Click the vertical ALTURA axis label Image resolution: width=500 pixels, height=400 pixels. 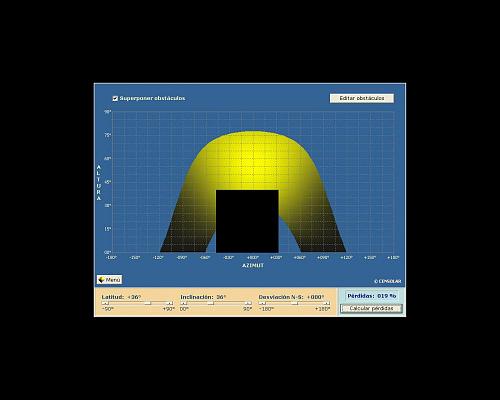point(99,183)
